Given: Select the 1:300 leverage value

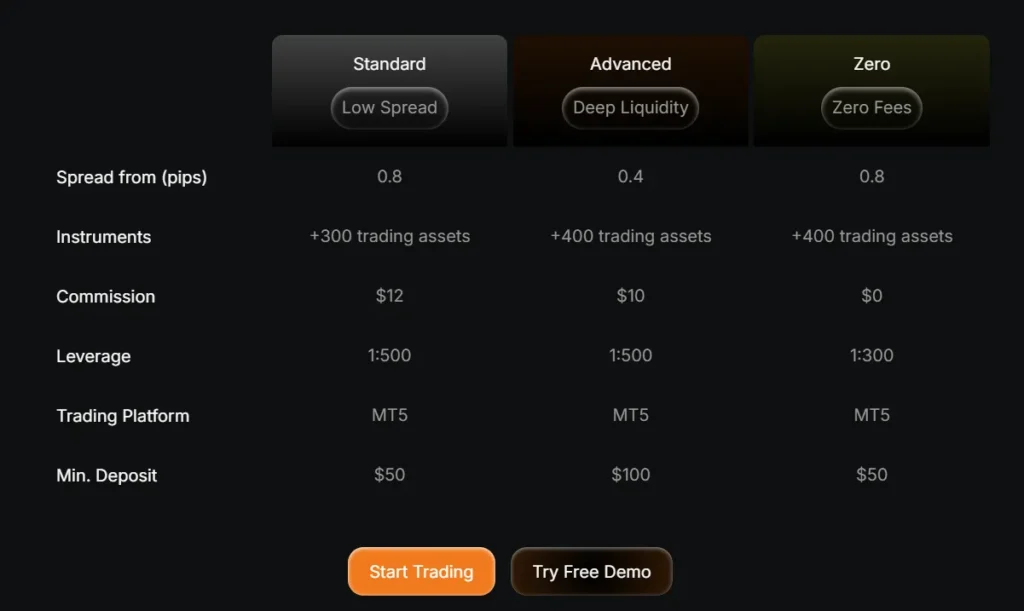Looking at the screenshot, I should [871, 356].
